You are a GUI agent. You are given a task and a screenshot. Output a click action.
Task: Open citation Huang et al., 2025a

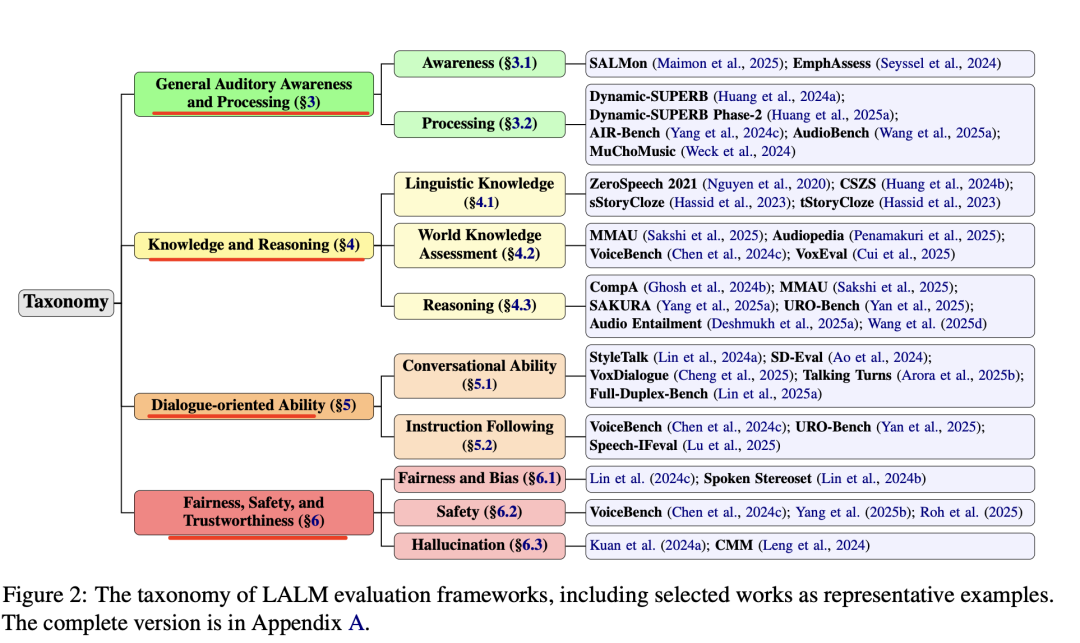tap(832, 115)
